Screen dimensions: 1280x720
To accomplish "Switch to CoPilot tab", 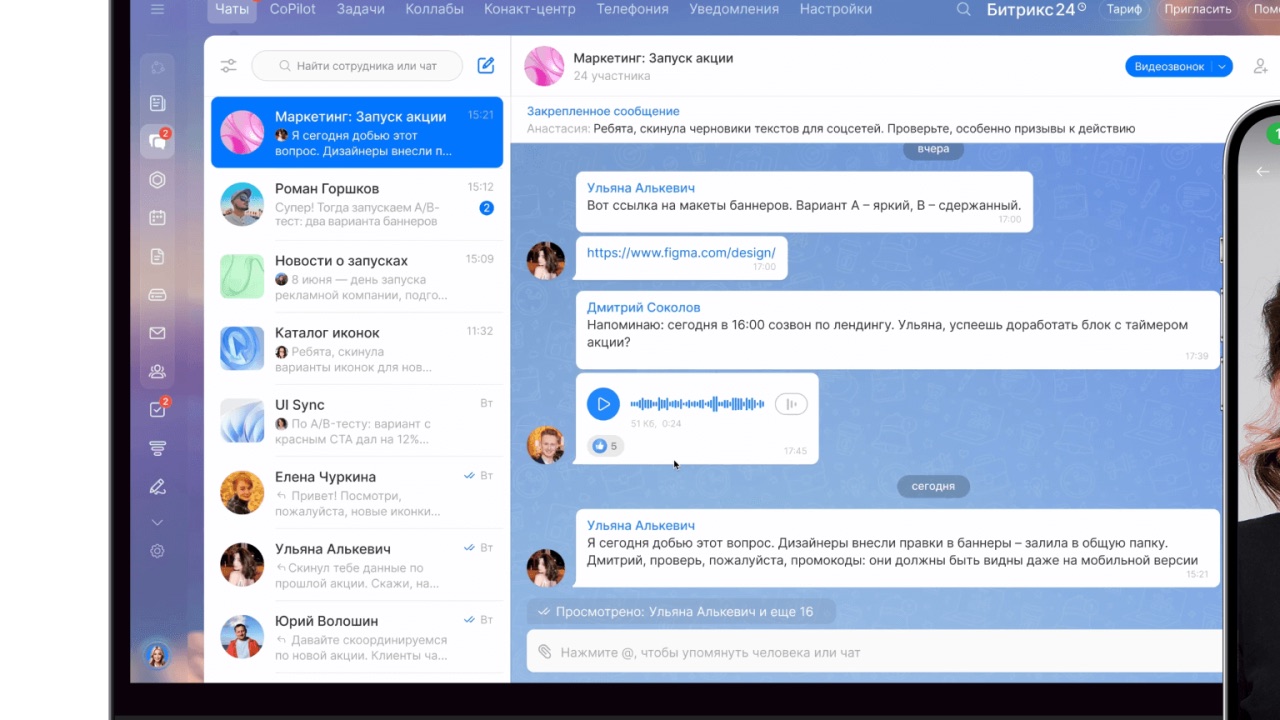I will 293,9.
